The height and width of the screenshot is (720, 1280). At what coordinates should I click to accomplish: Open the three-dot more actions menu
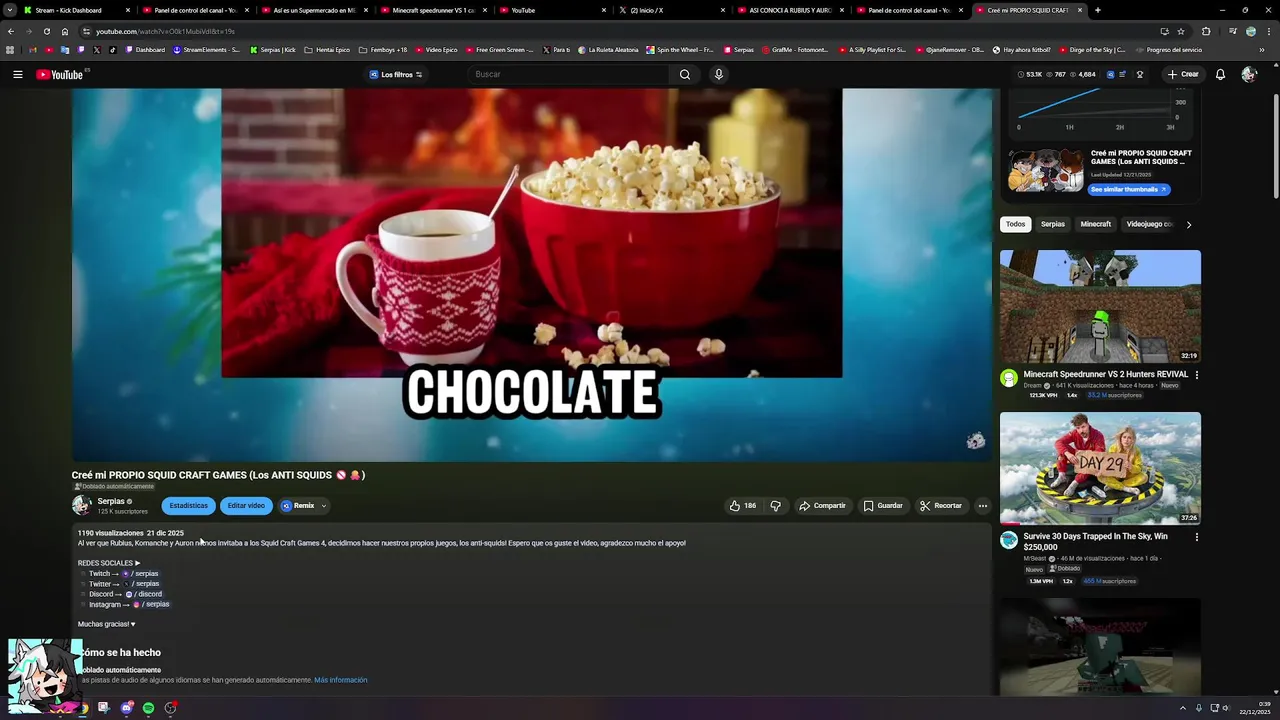click(x=982, y=506)
